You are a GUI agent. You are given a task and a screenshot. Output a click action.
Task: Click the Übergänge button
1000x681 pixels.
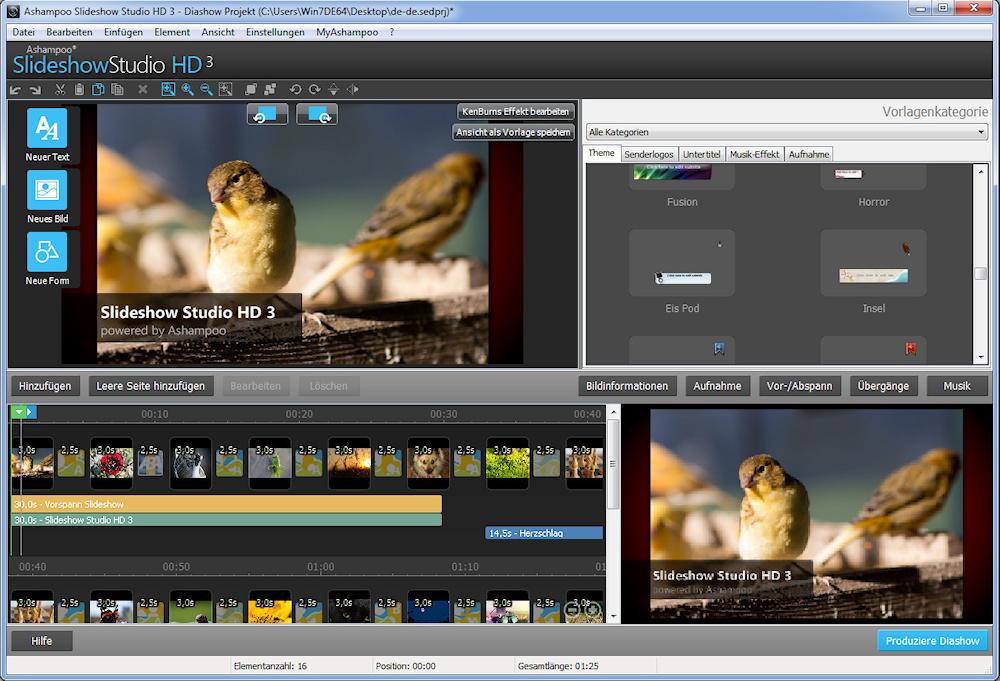[883, 386]
